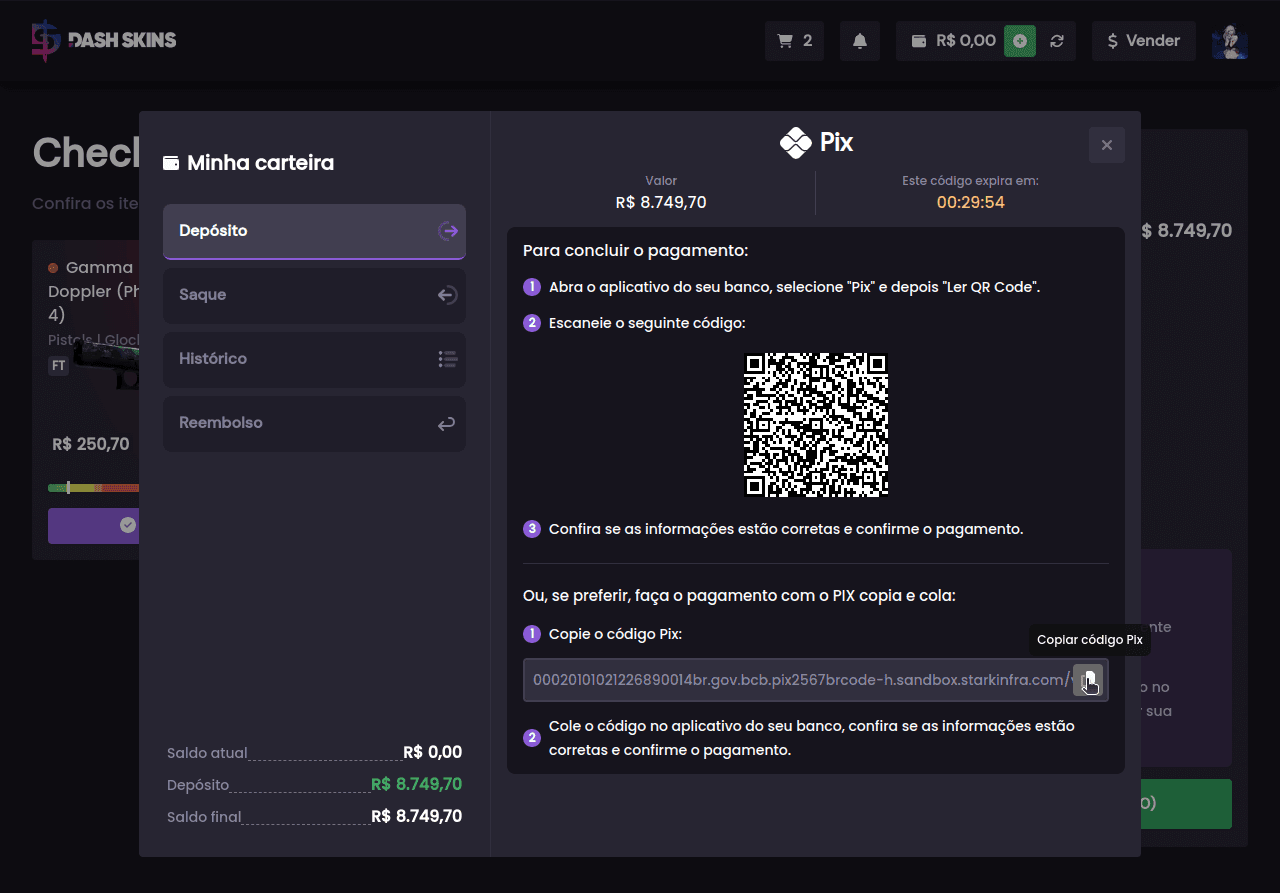Click the 'Escaneie o seguinte código' instruction
Screen dimensions: 1280x893
coord(647,323)
